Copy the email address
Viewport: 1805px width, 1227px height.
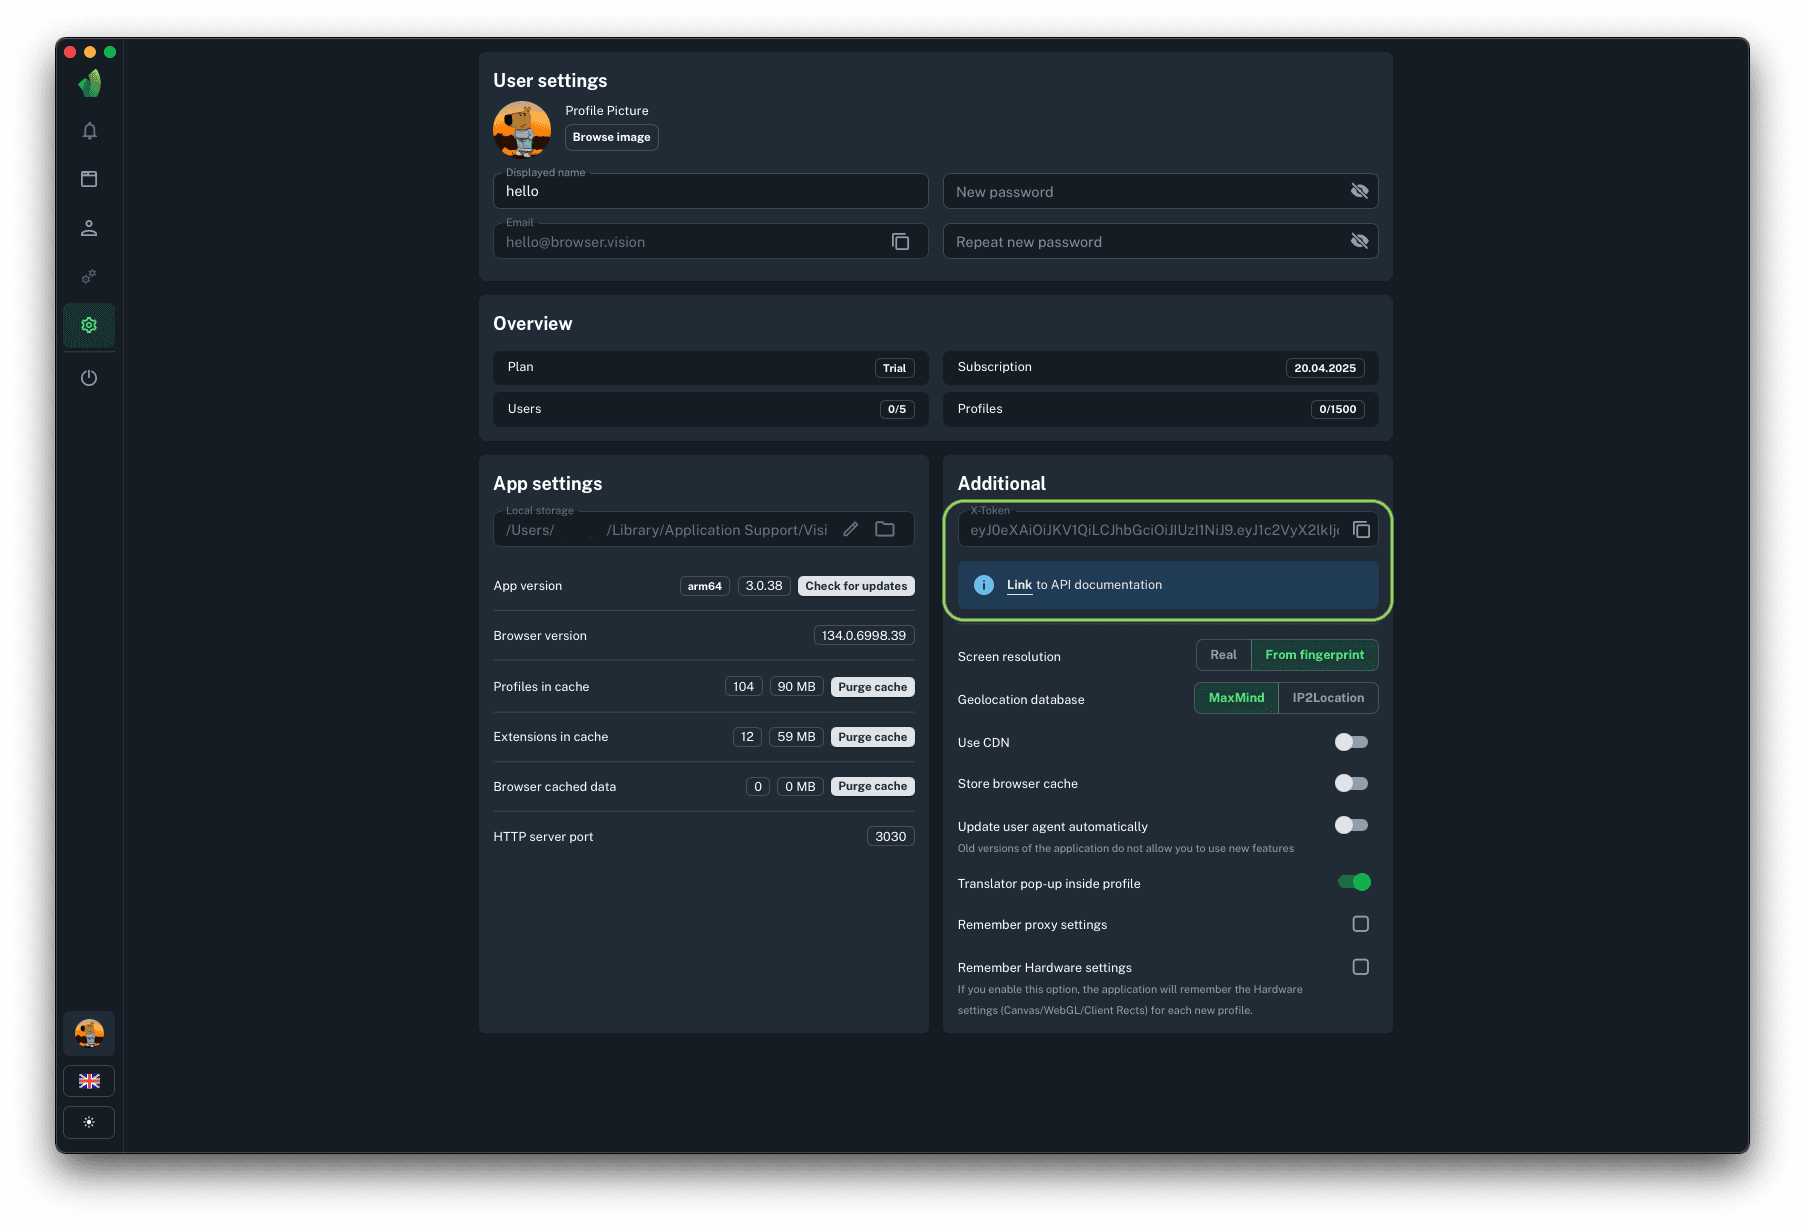pyautogui.click(x=900, y=242)
